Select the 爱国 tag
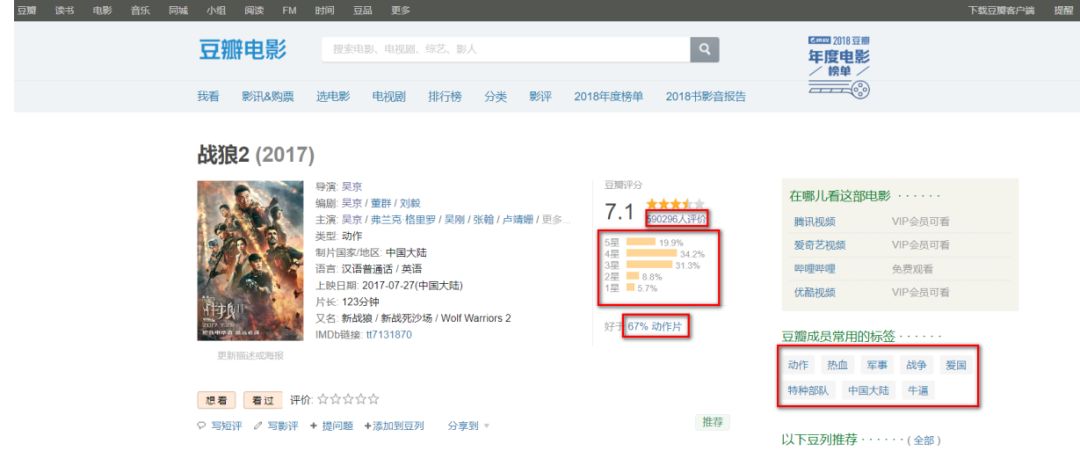1080x451 pixels. [x=956, y=365]
